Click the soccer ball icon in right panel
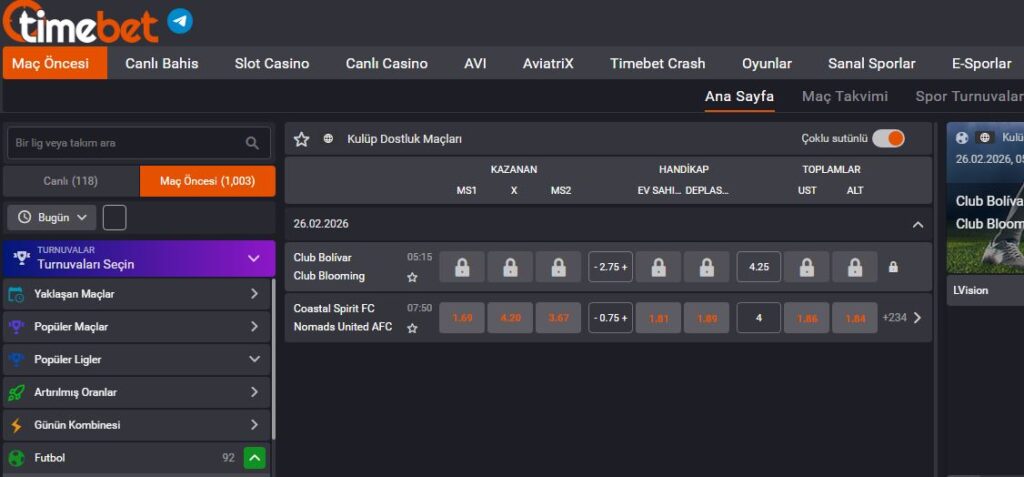Screen dimensions: 1024x477 [x=962, y=138]
